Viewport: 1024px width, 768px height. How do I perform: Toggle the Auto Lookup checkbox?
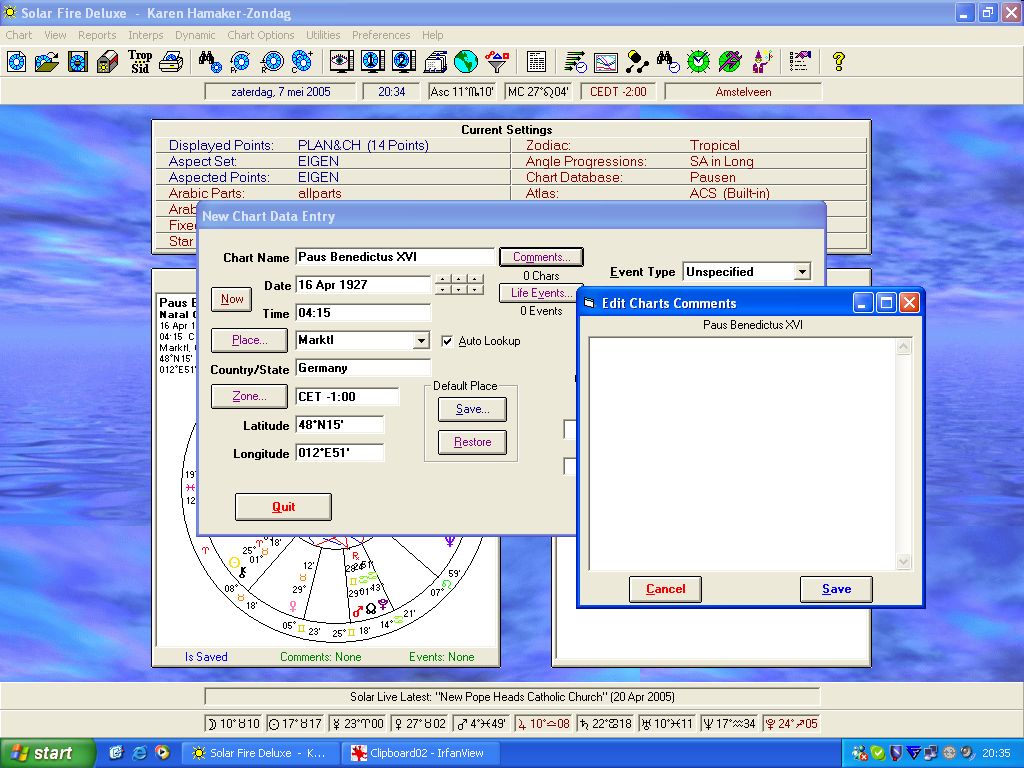[x=447, y=341]
